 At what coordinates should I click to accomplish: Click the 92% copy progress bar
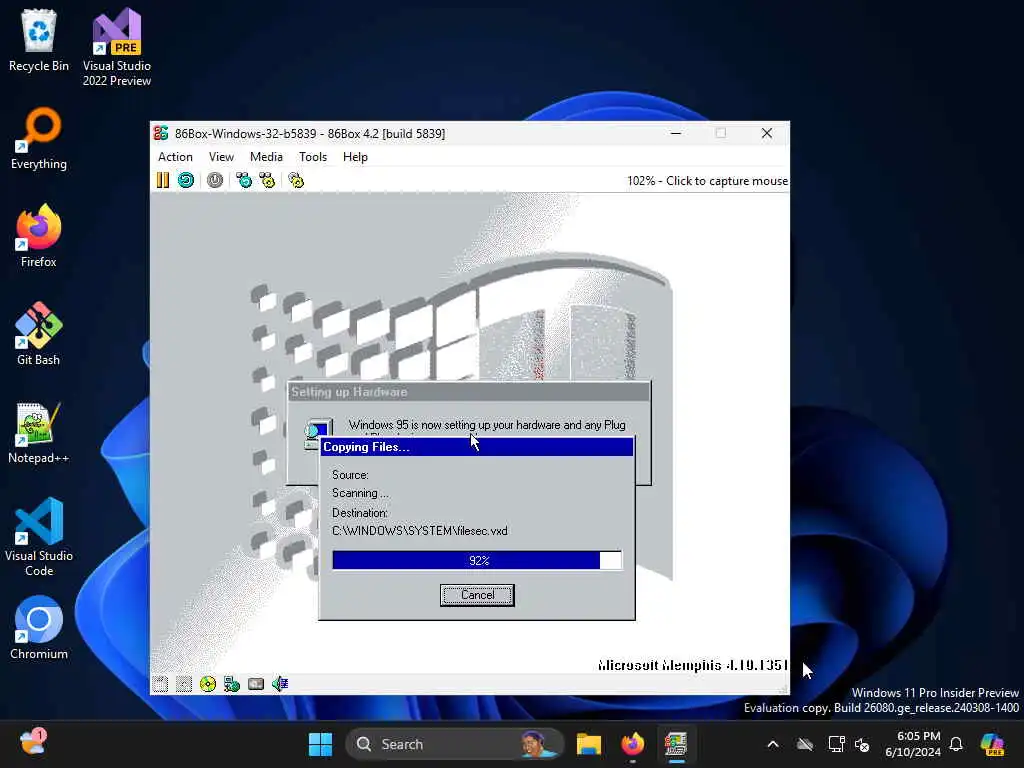pyautogui.click(x=477, y=560)
